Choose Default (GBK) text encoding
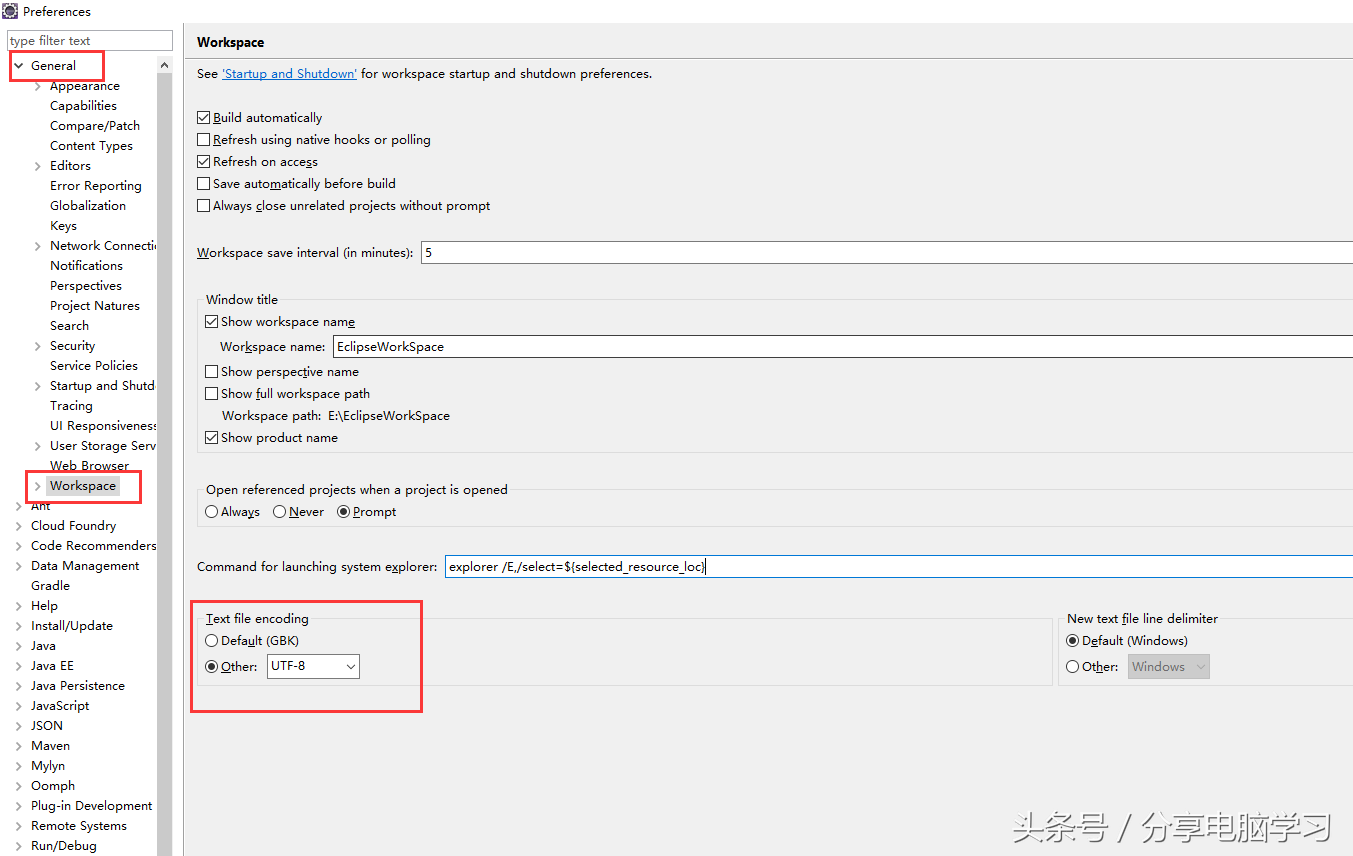Image resolution: width=1353 pixels, height=856 pixels. [212, 641]
